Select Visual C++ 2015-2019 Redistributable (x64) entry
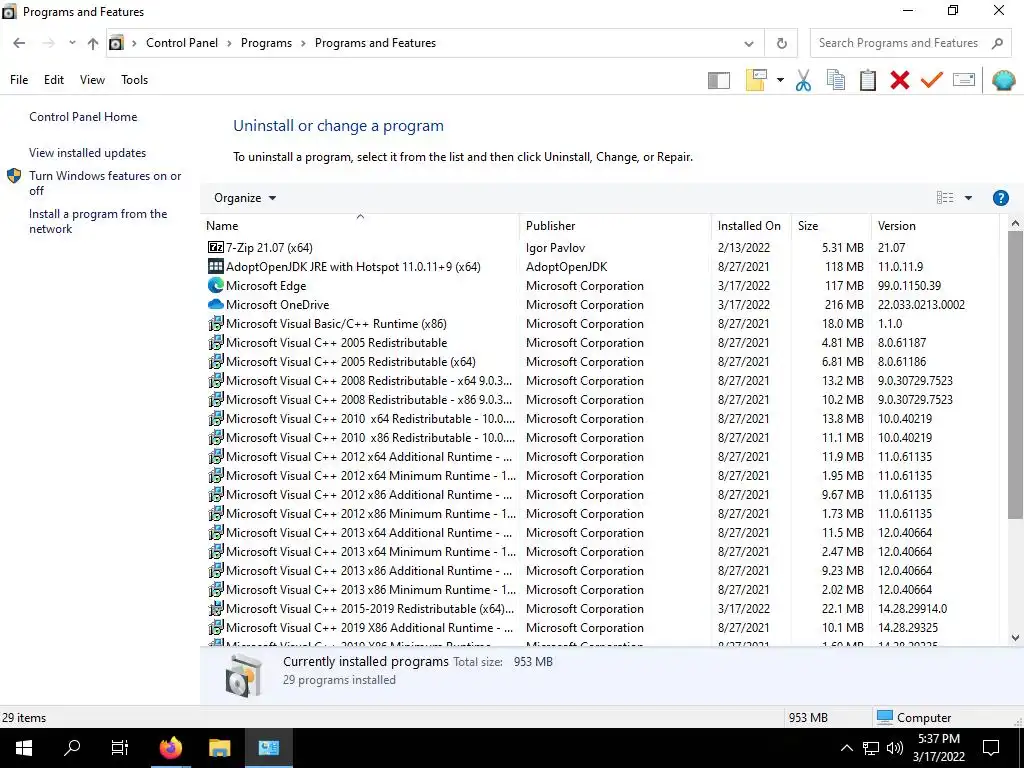Image resolution: width=1024 pixels, height=768 pixels. (601, 608)
